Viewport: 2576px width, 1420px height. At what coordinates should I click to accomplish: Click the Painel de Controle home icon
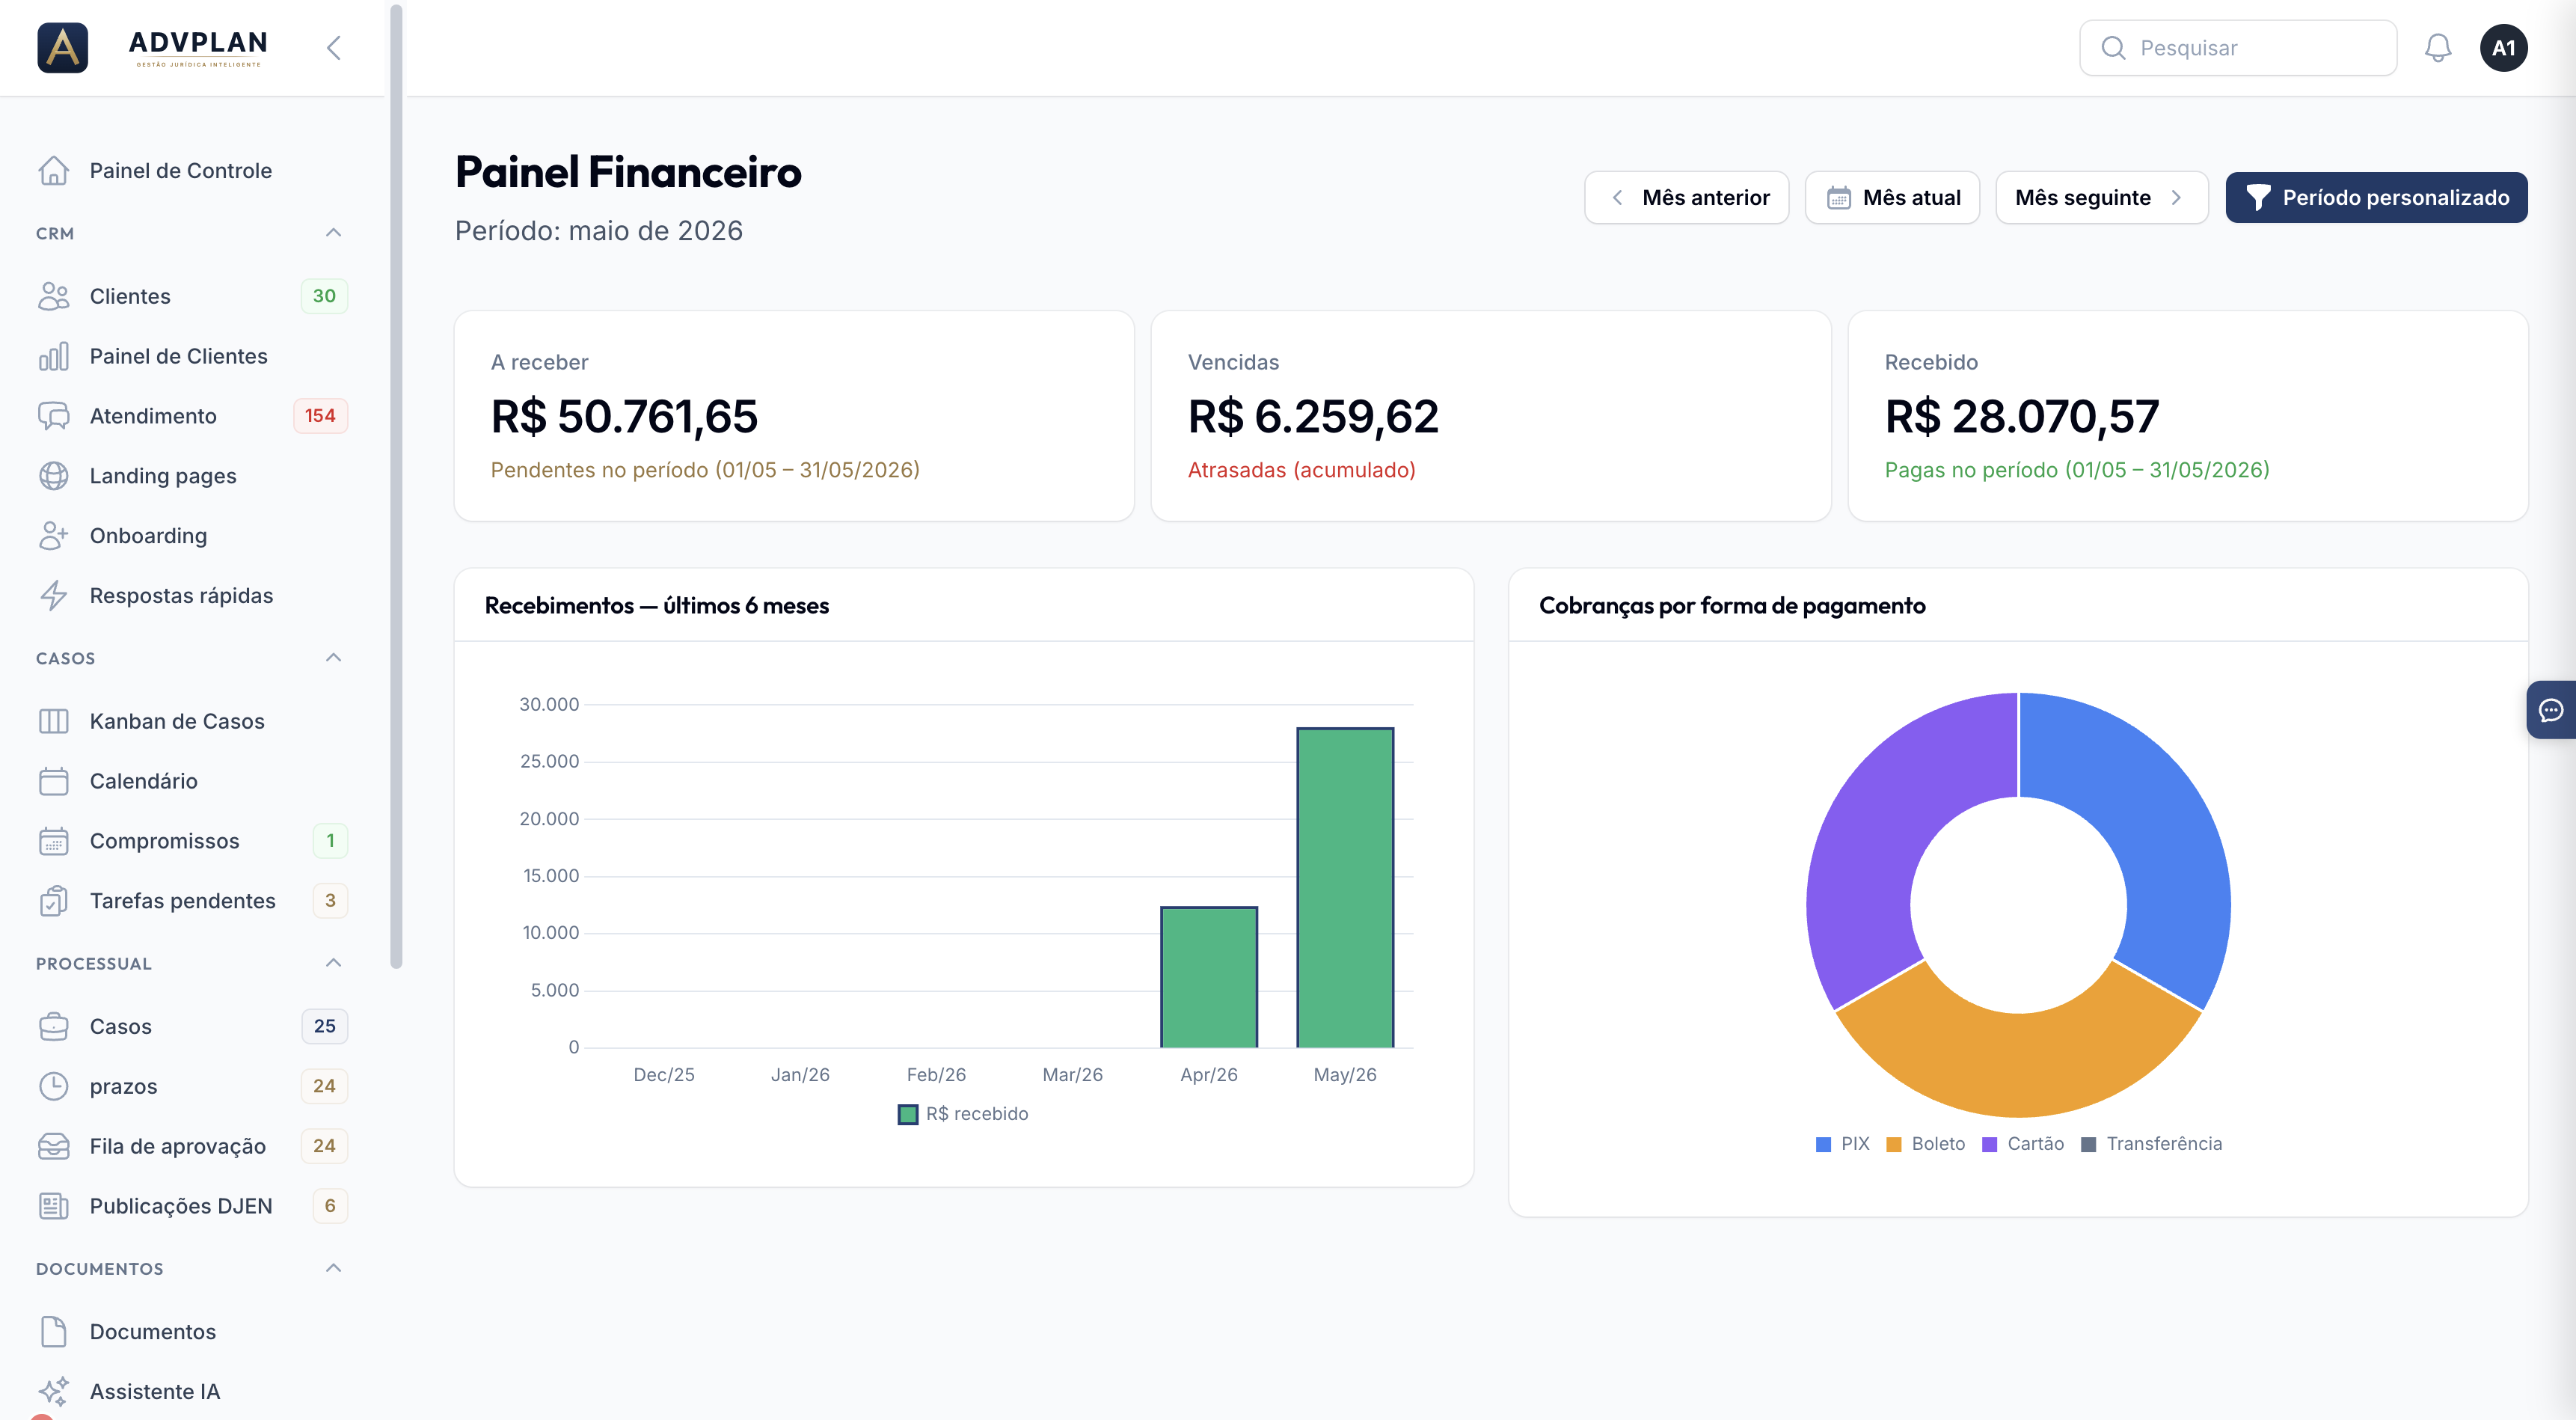coord(54,171)
